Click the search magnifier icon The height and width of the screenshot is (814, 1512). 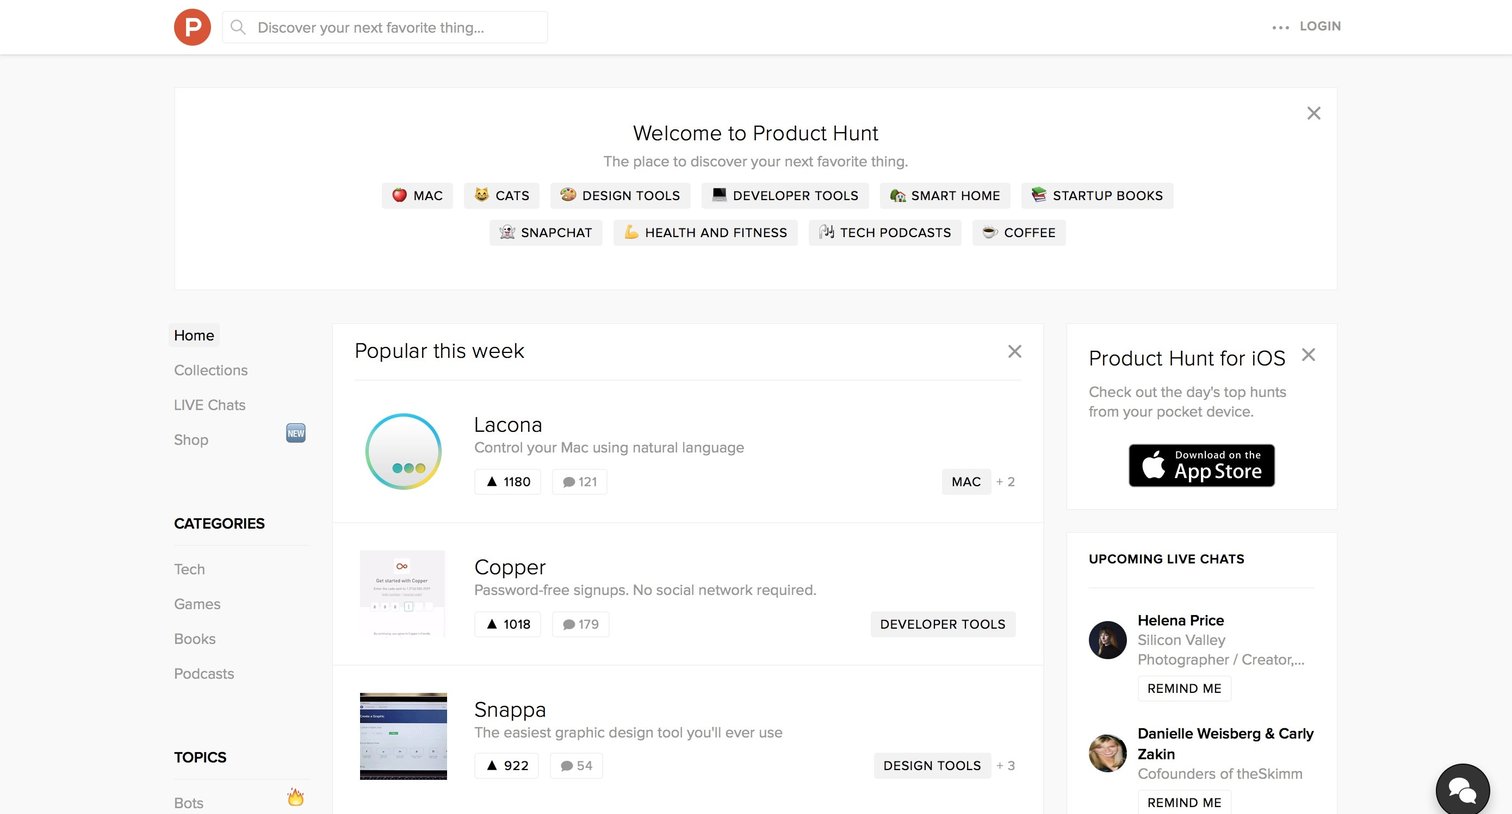(x=238, y=27)
